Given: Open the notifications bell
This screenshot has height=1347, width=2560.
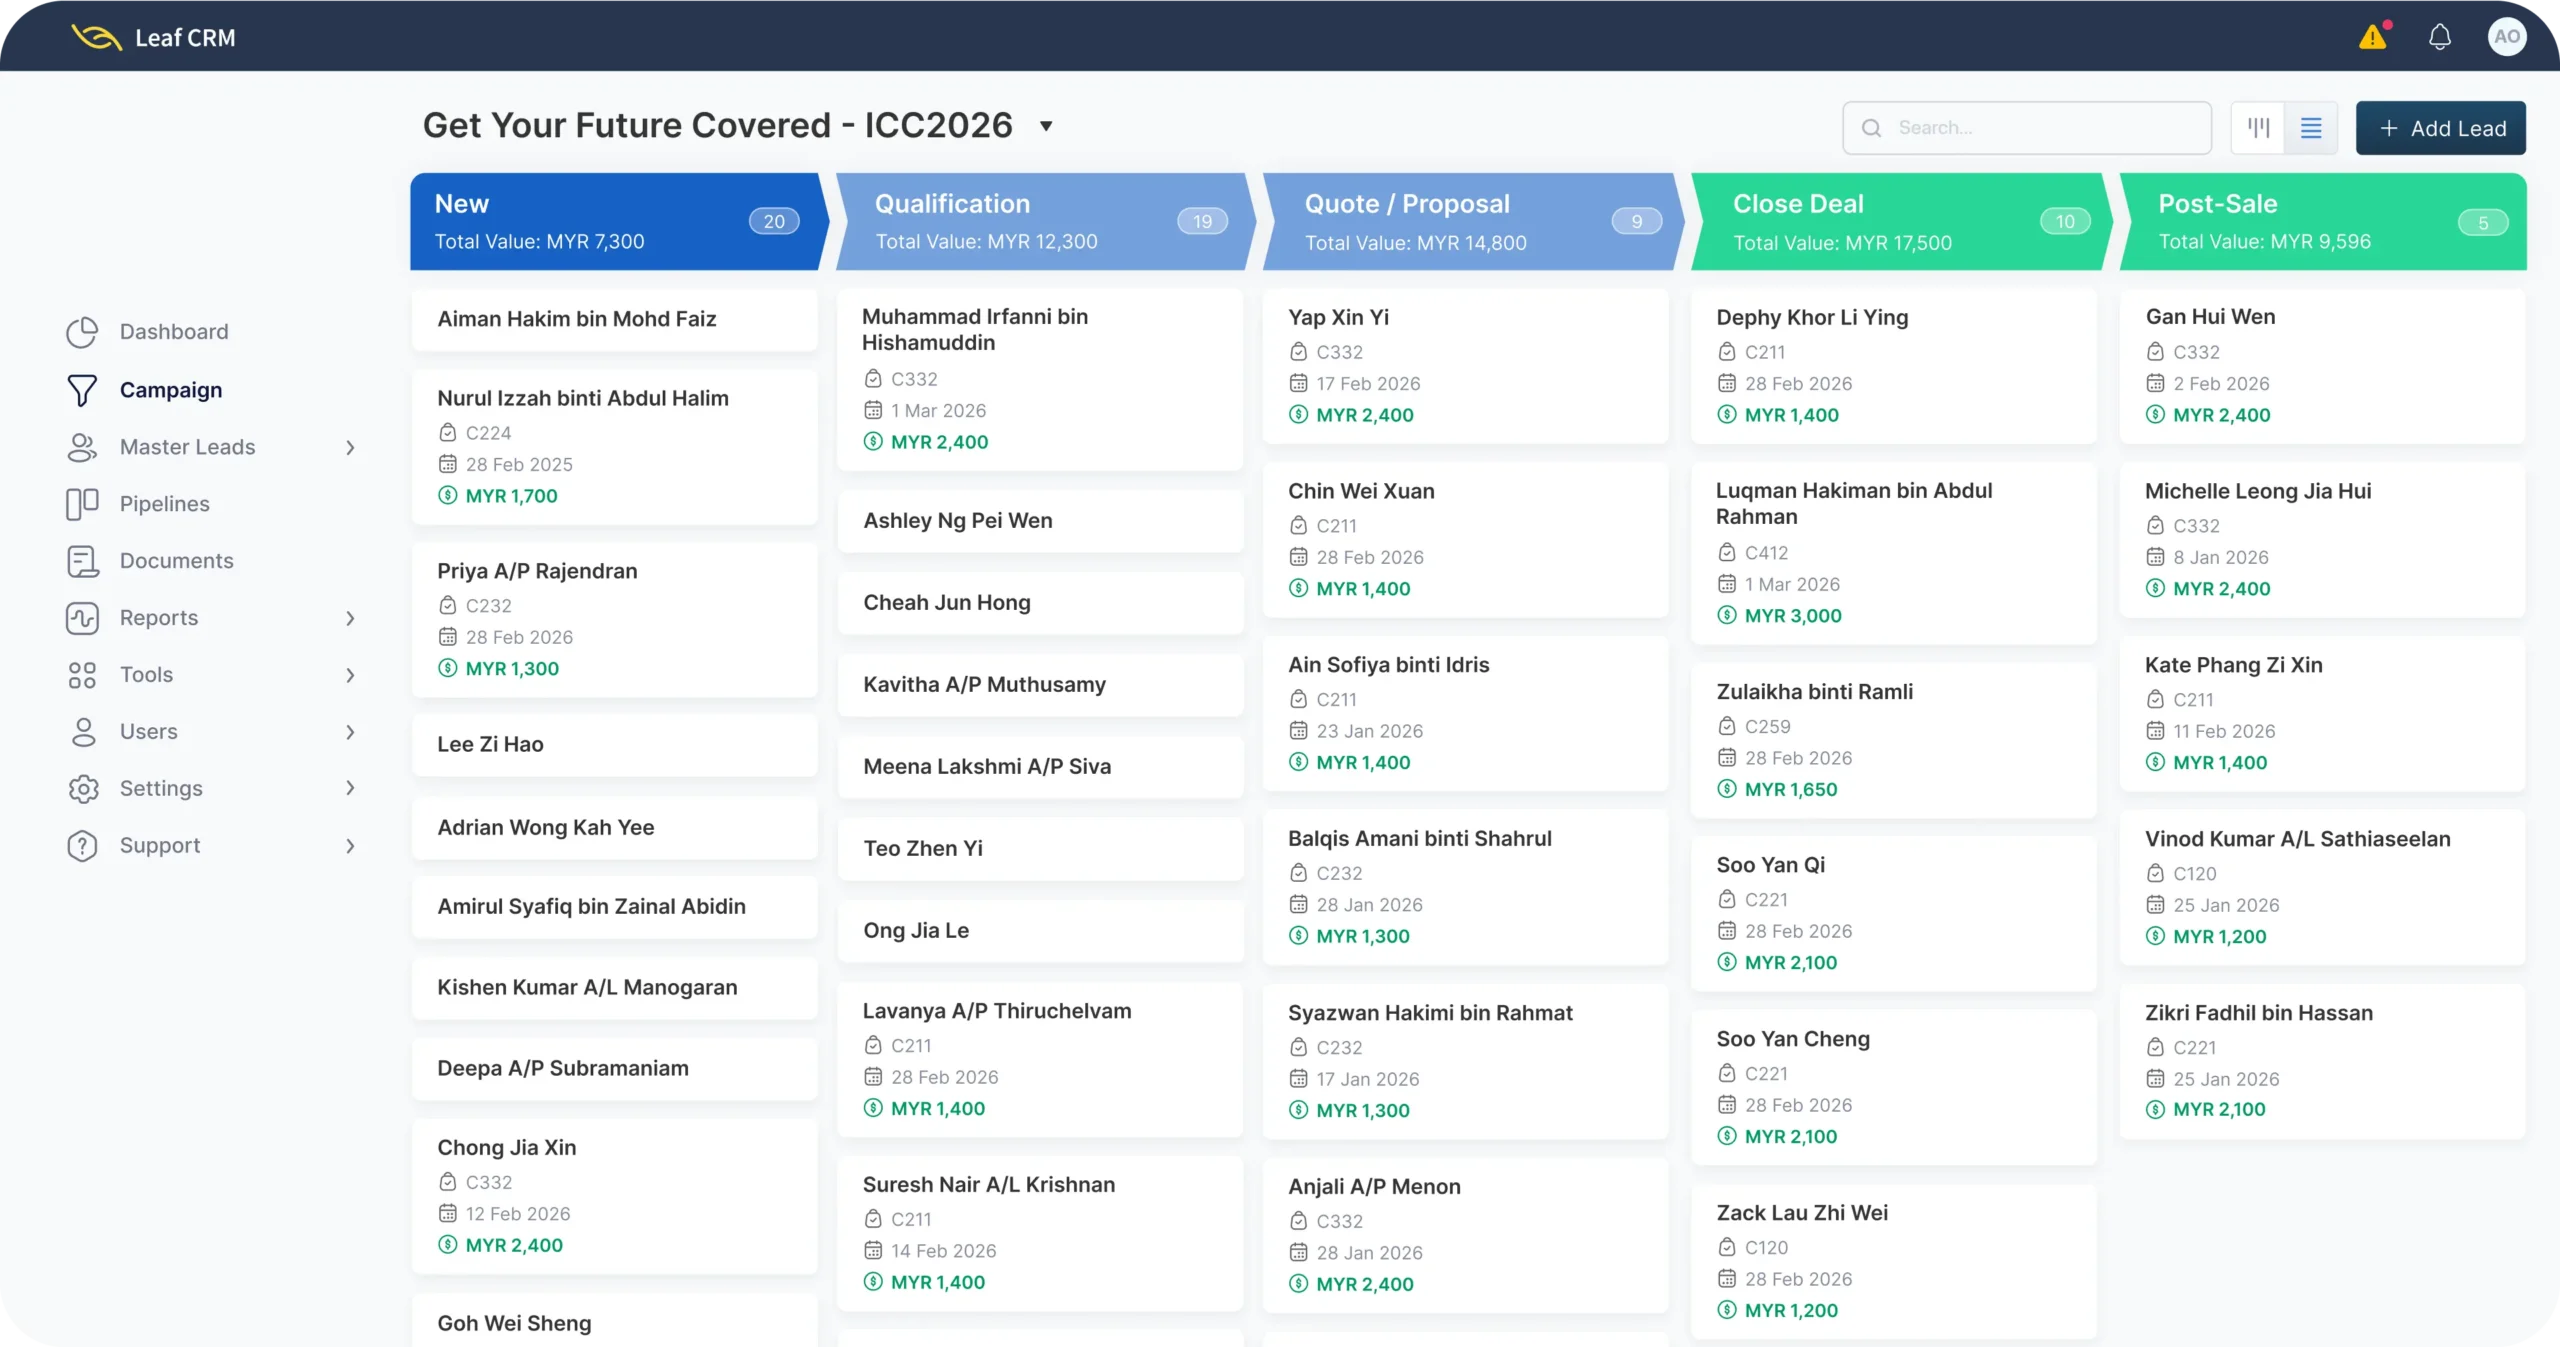Looking at the screenshot, I should 2440,38.
